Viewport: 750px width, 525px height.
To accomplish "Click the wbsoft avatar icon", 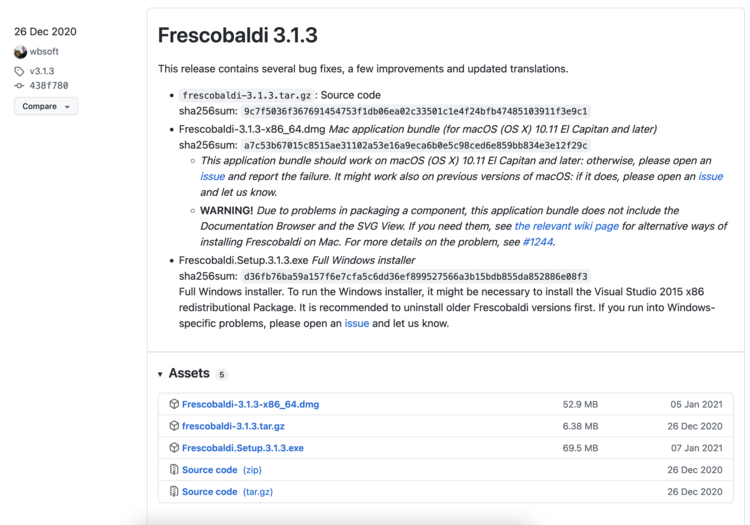I will pos(20,52).
